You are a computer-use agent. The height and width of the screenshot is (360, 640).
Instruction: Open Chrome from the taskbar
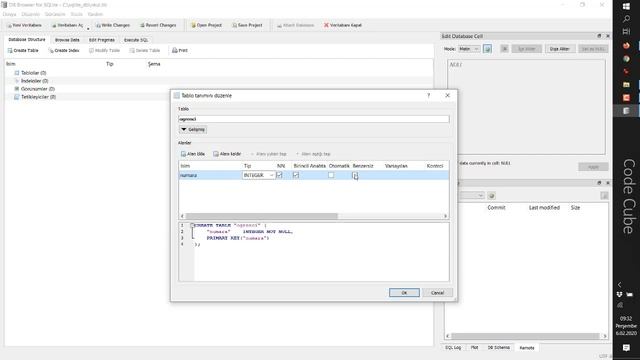(x=626, y=59)
